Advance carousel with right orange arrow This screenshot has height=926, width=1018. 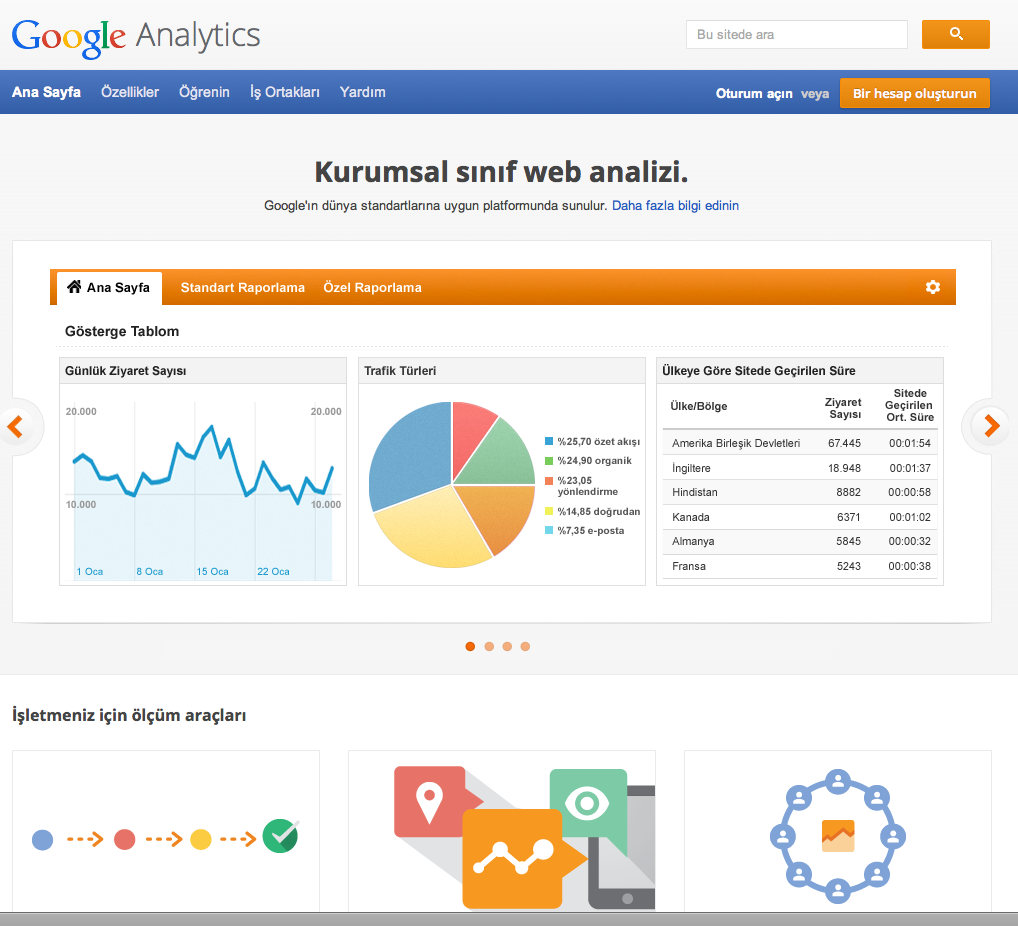pyautogui.click(x=991, y=426)
